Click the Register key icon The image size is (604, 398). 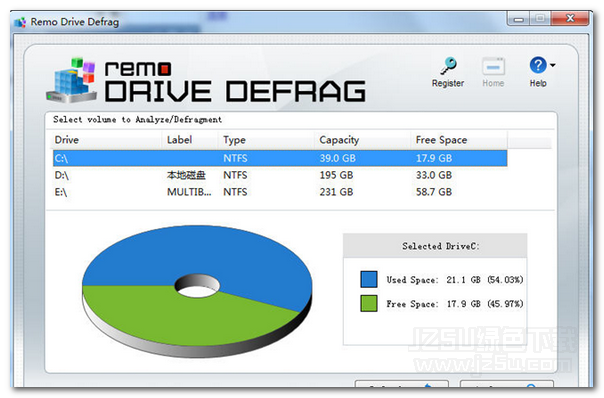[448, 66]
